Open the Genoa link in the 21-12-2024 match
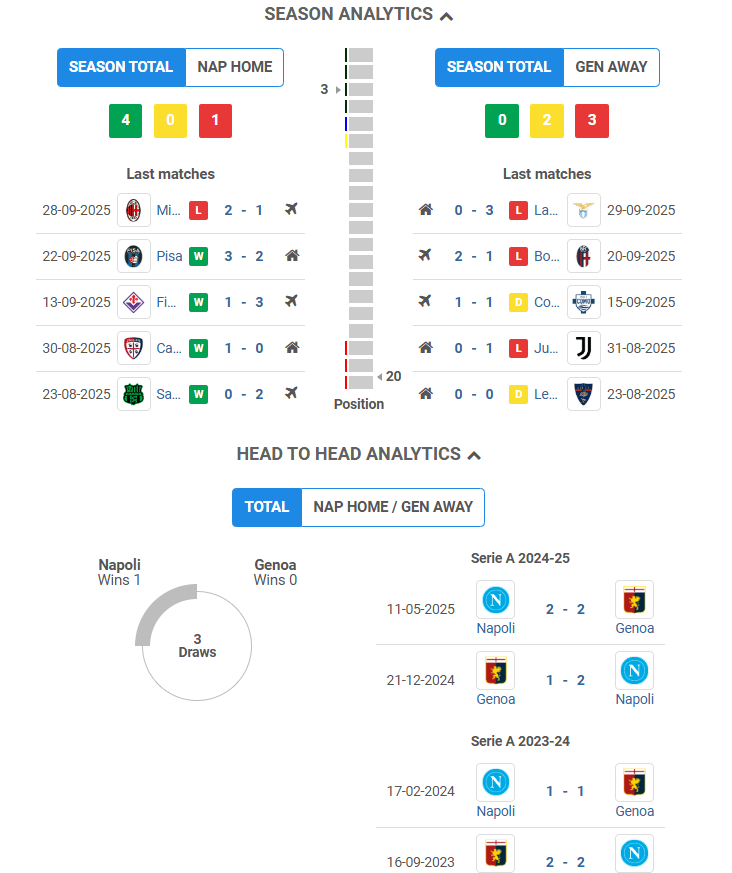Screen dimensions: 732x873 pos(495,699)
